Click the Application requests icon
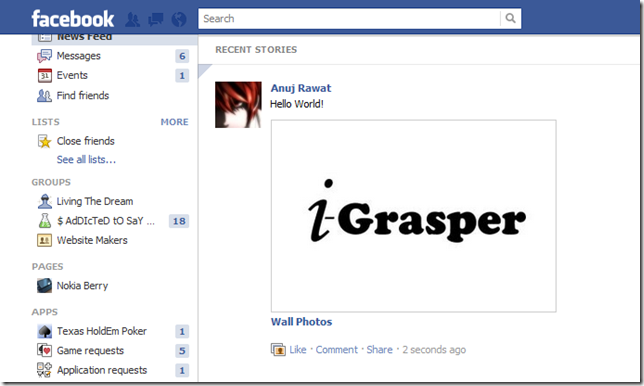 [x=44, y=370]
